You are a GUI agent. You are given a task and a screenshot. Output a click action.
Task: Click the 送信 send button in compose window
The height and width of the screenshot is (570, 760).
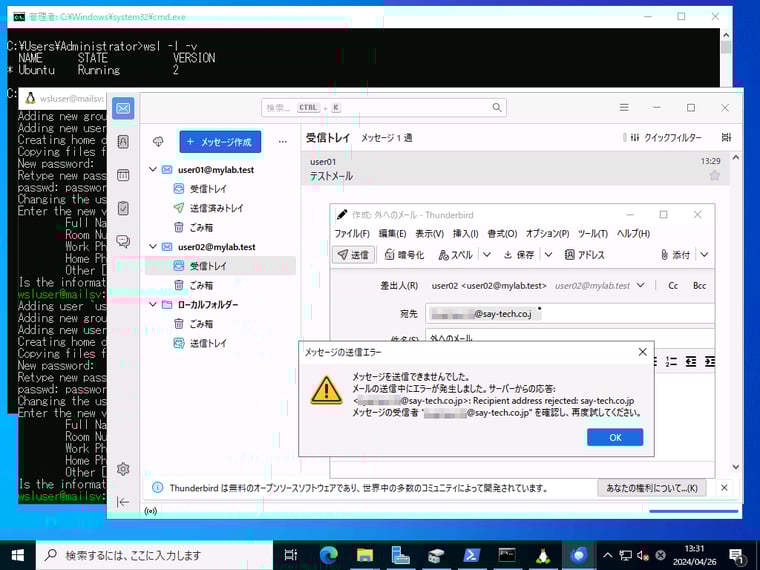[x=353, y=255]
